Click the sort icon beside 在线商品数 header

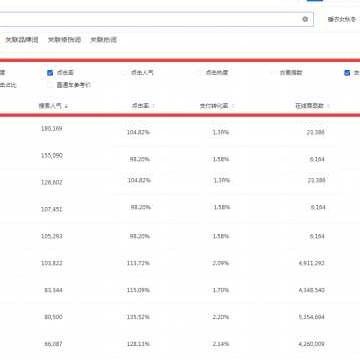(x=328, y=106)
